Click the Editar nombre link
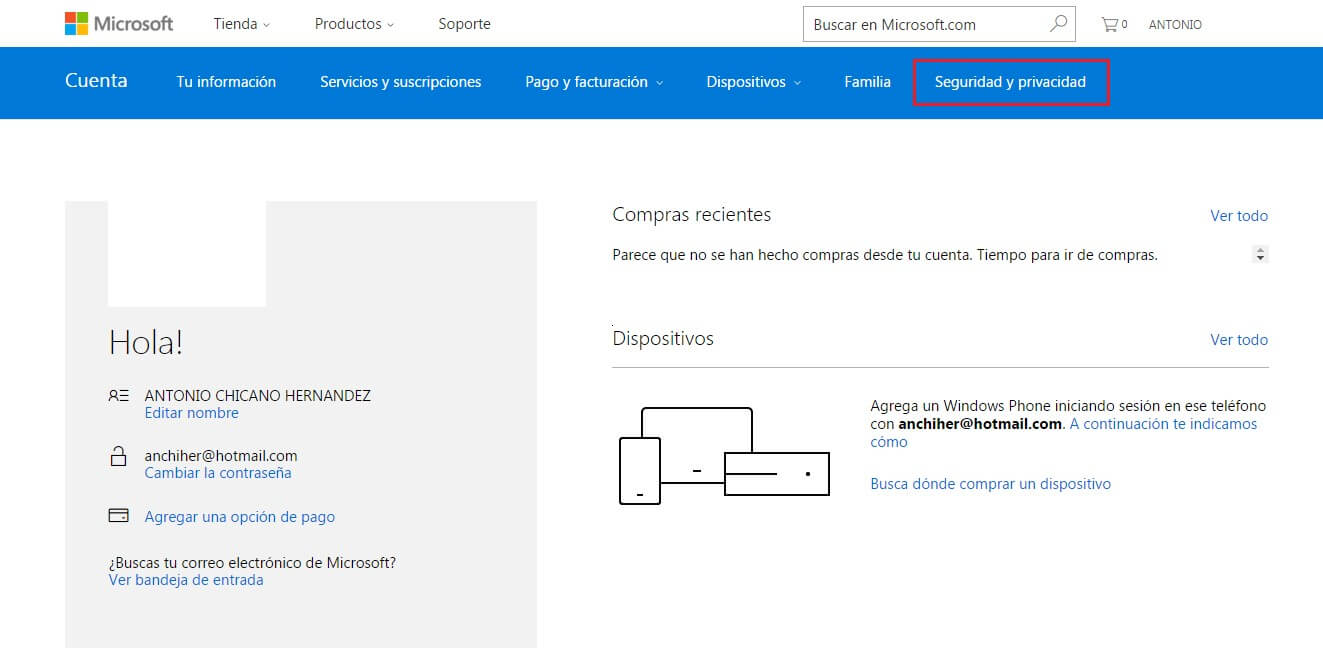The width and height of the screenshot is (1323, 648). 191,413
